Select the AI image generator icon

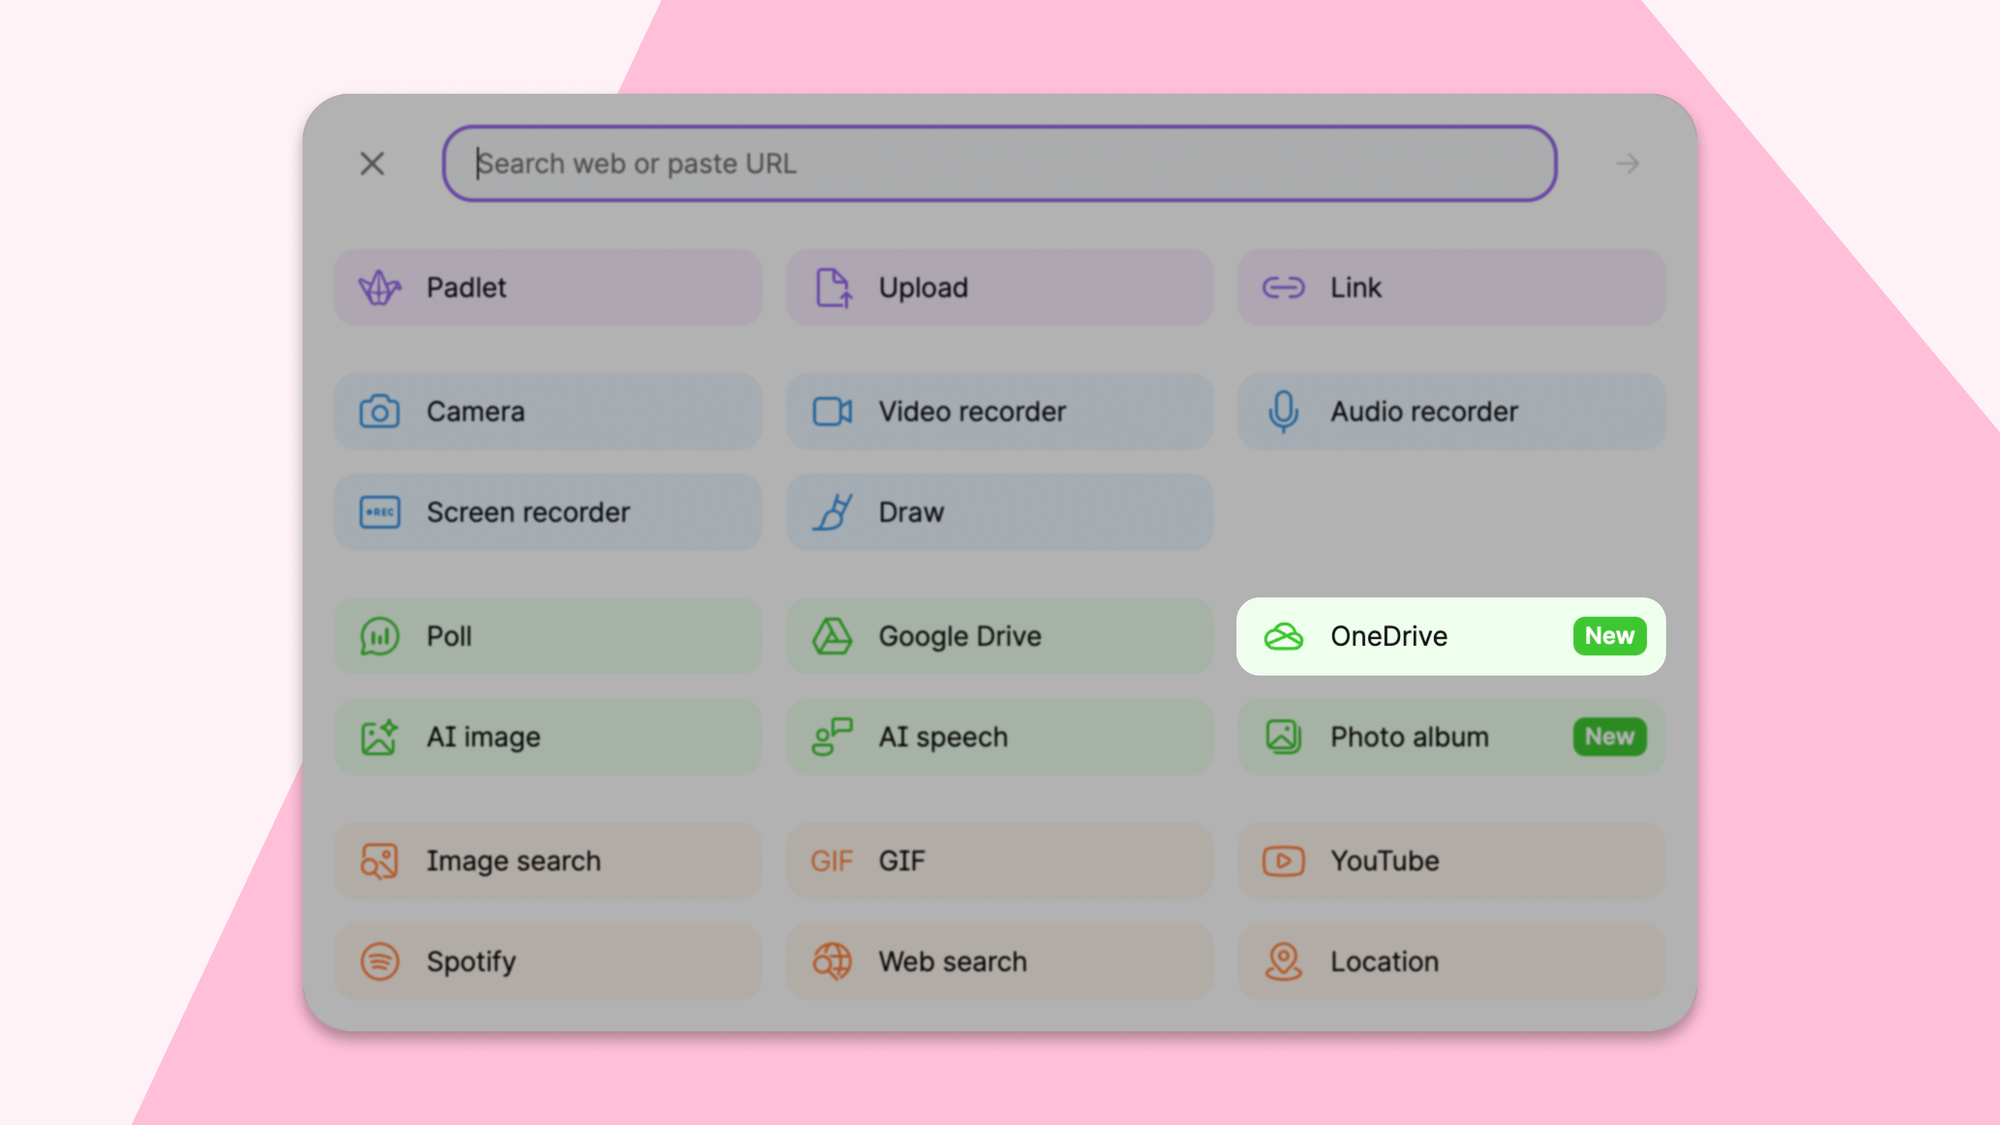coord(381,737)
